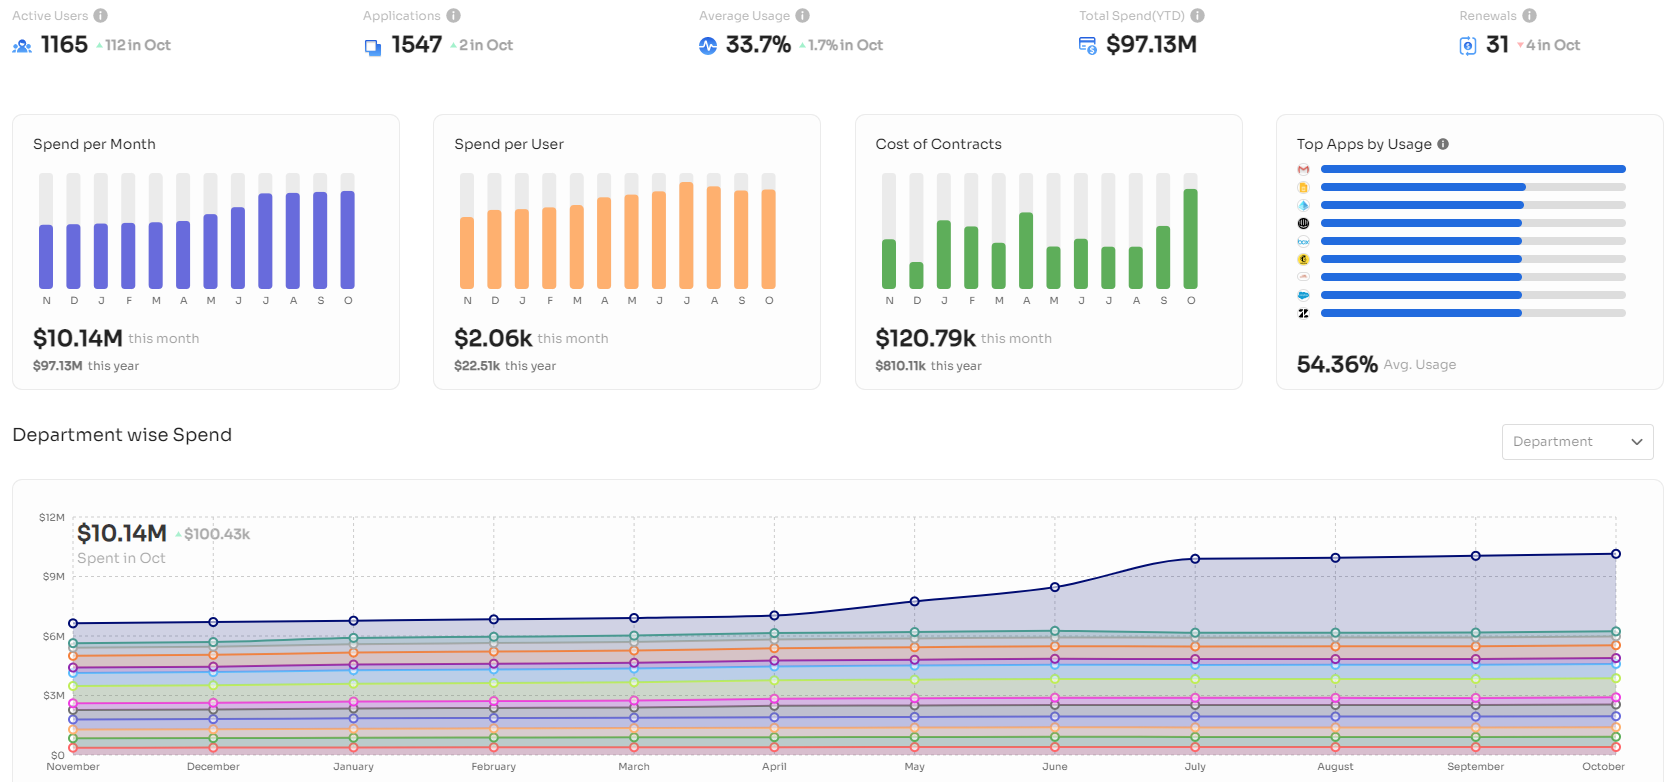Image resolution: width=1674 pixels, height=782 pixels.
Task: Select the Salesforce app icon
Action: [1303, 295]
